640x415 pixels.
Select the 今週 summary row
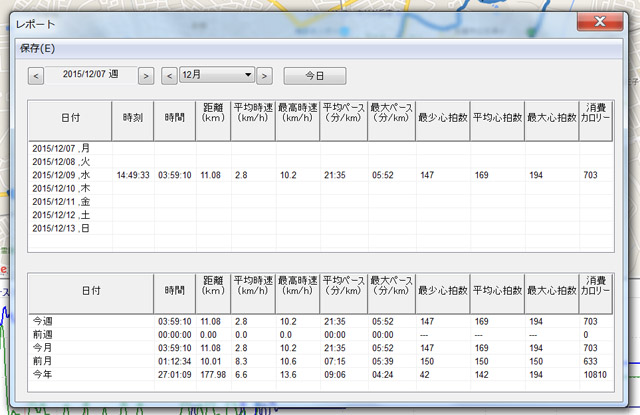[x=44, y=321]
